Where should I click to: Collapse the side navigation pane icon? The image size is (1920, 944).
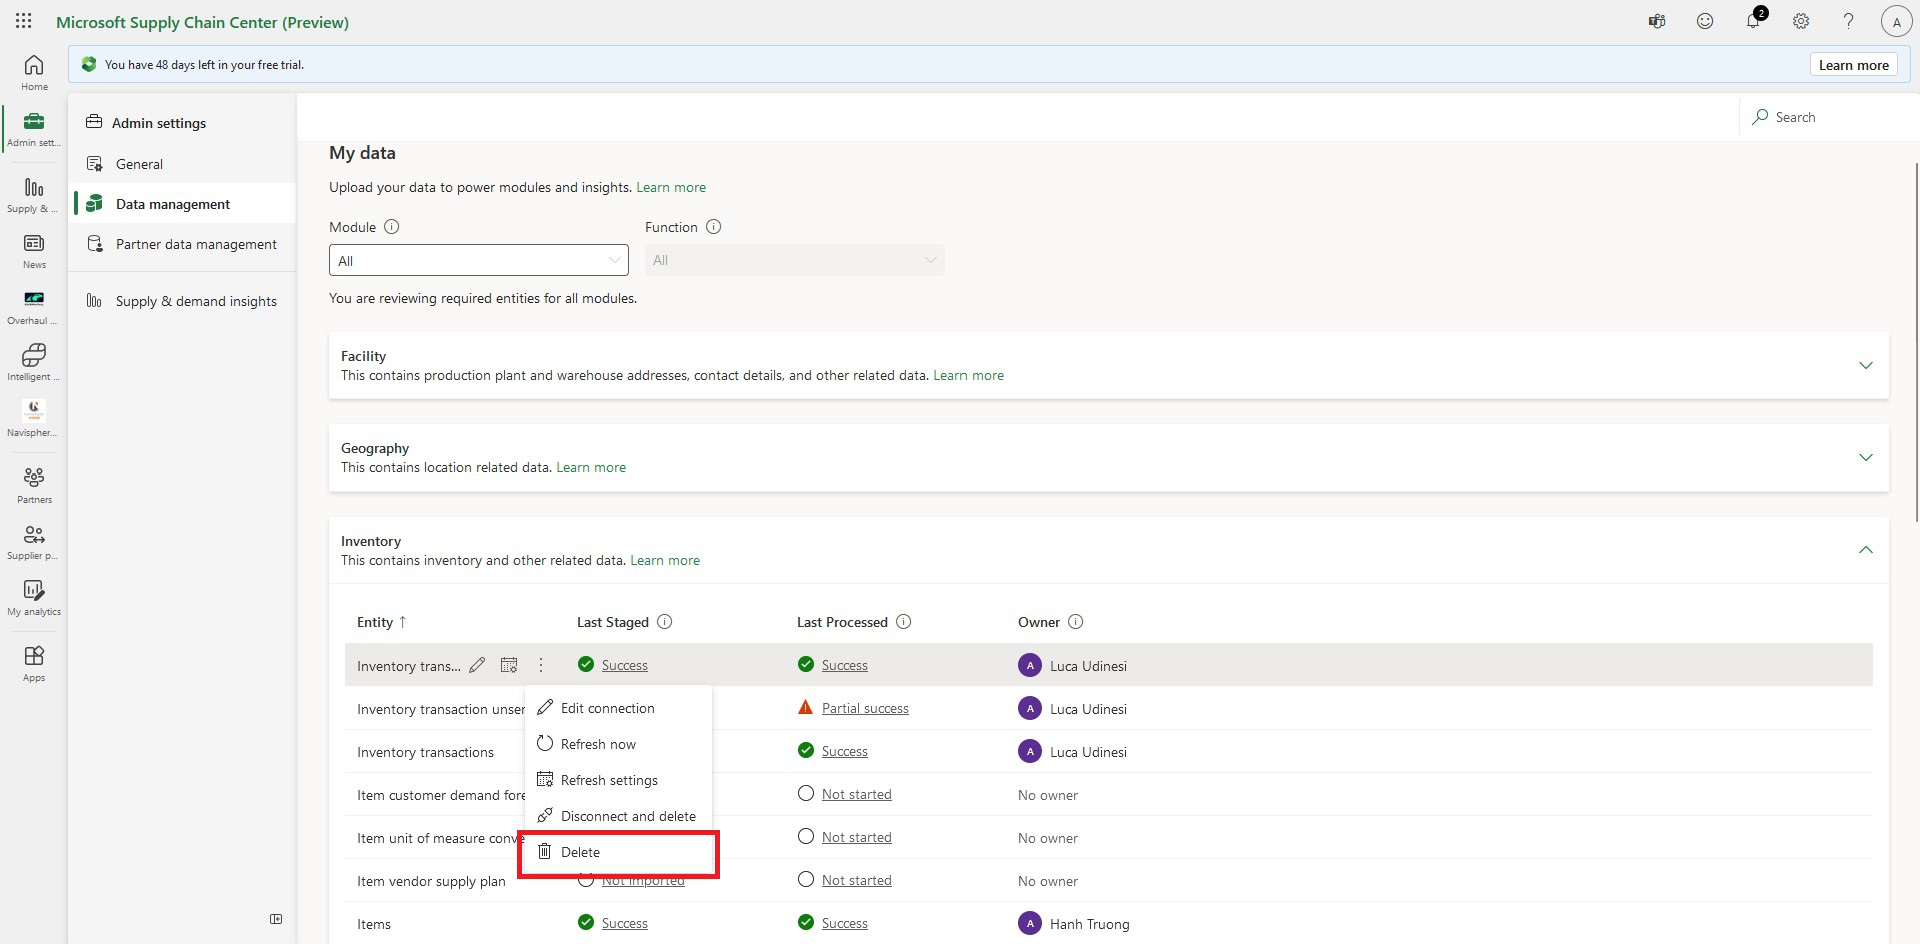click(x=276, y=919)
